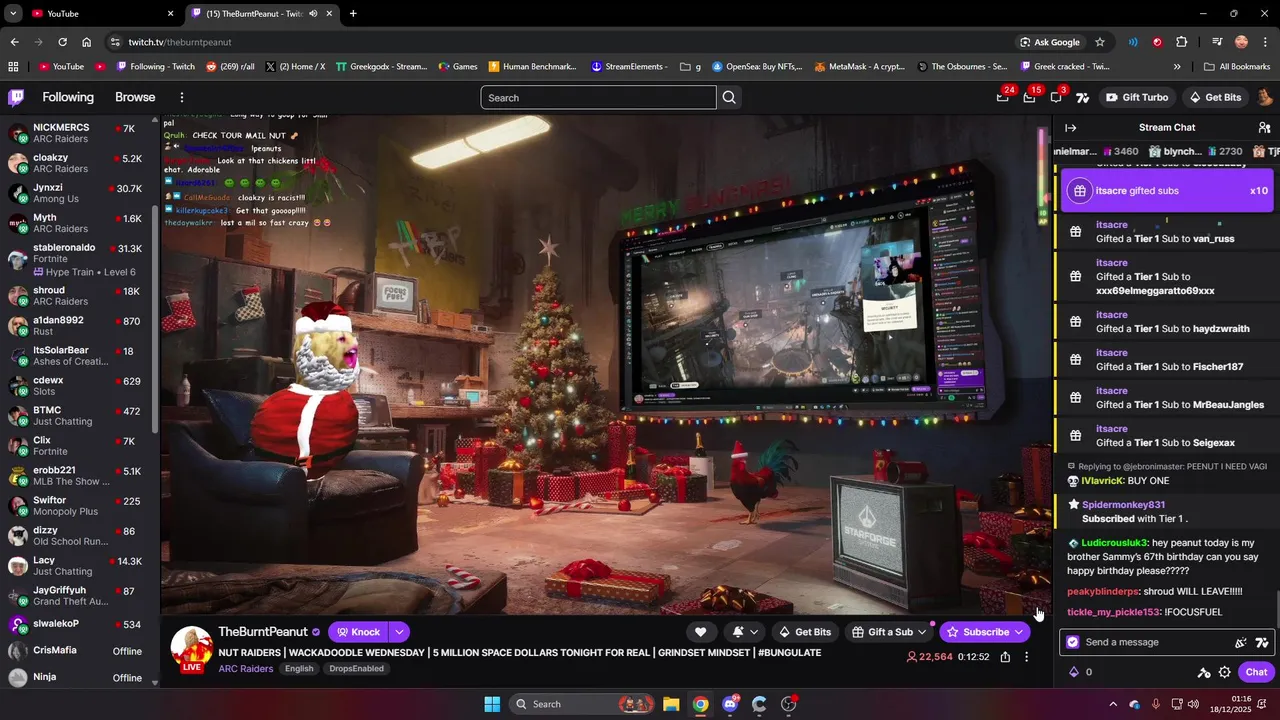Image resolution: width=1280 pixels, height=720 pixels.
Task: Open the Twitch home logo
Action: click(x=16, y=97)
